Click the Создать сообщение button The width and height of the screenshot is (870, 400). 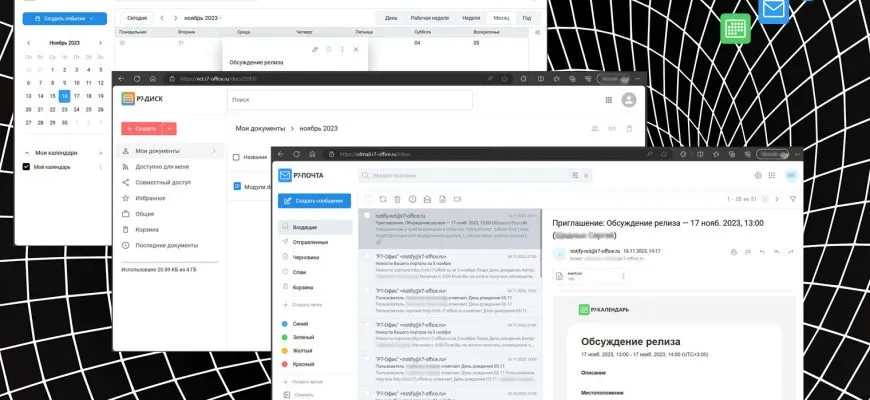tap(315, 201)
